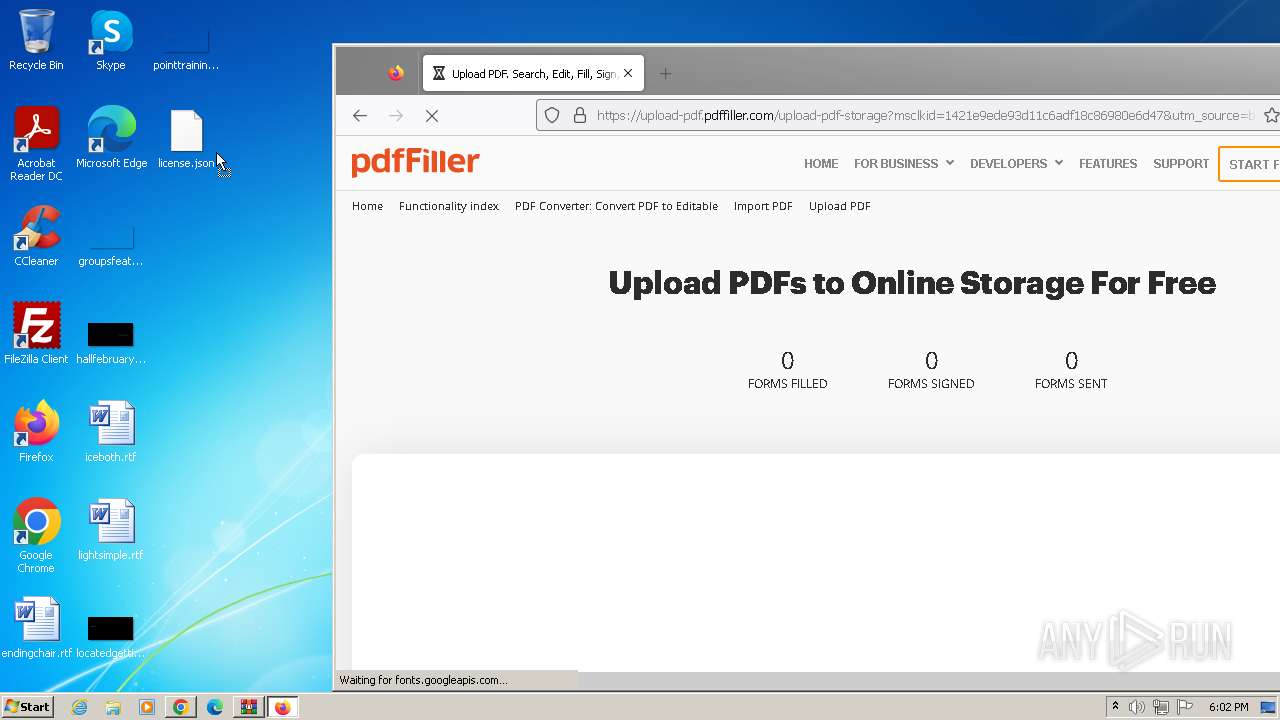Select the endingchair.rtf document icon

(37, 628)
